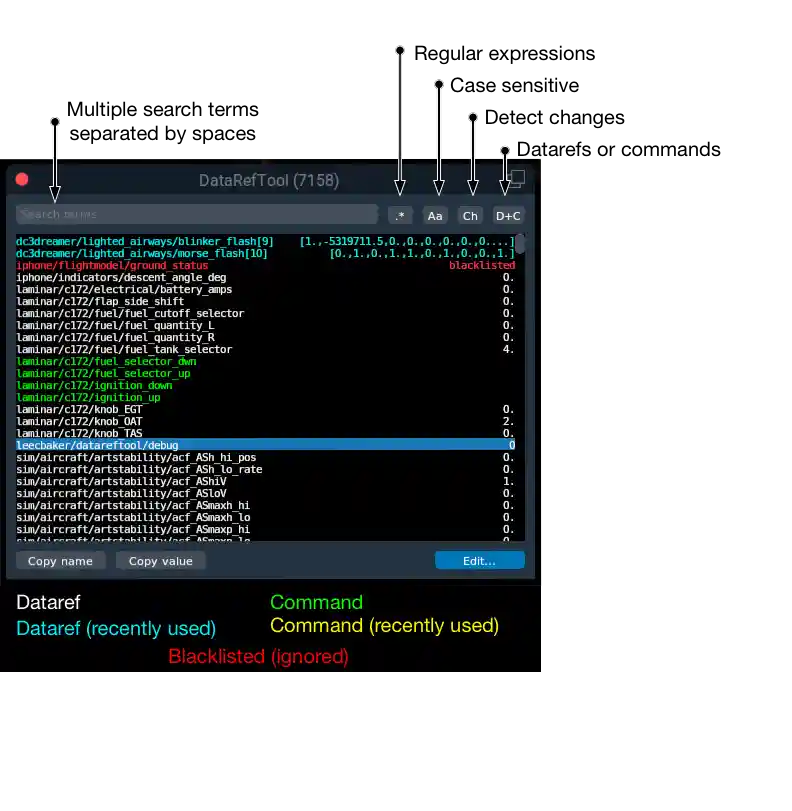
Task: Select blacklisted iphone/flightmodel/ground_status row
Action: tap(265, 265)
